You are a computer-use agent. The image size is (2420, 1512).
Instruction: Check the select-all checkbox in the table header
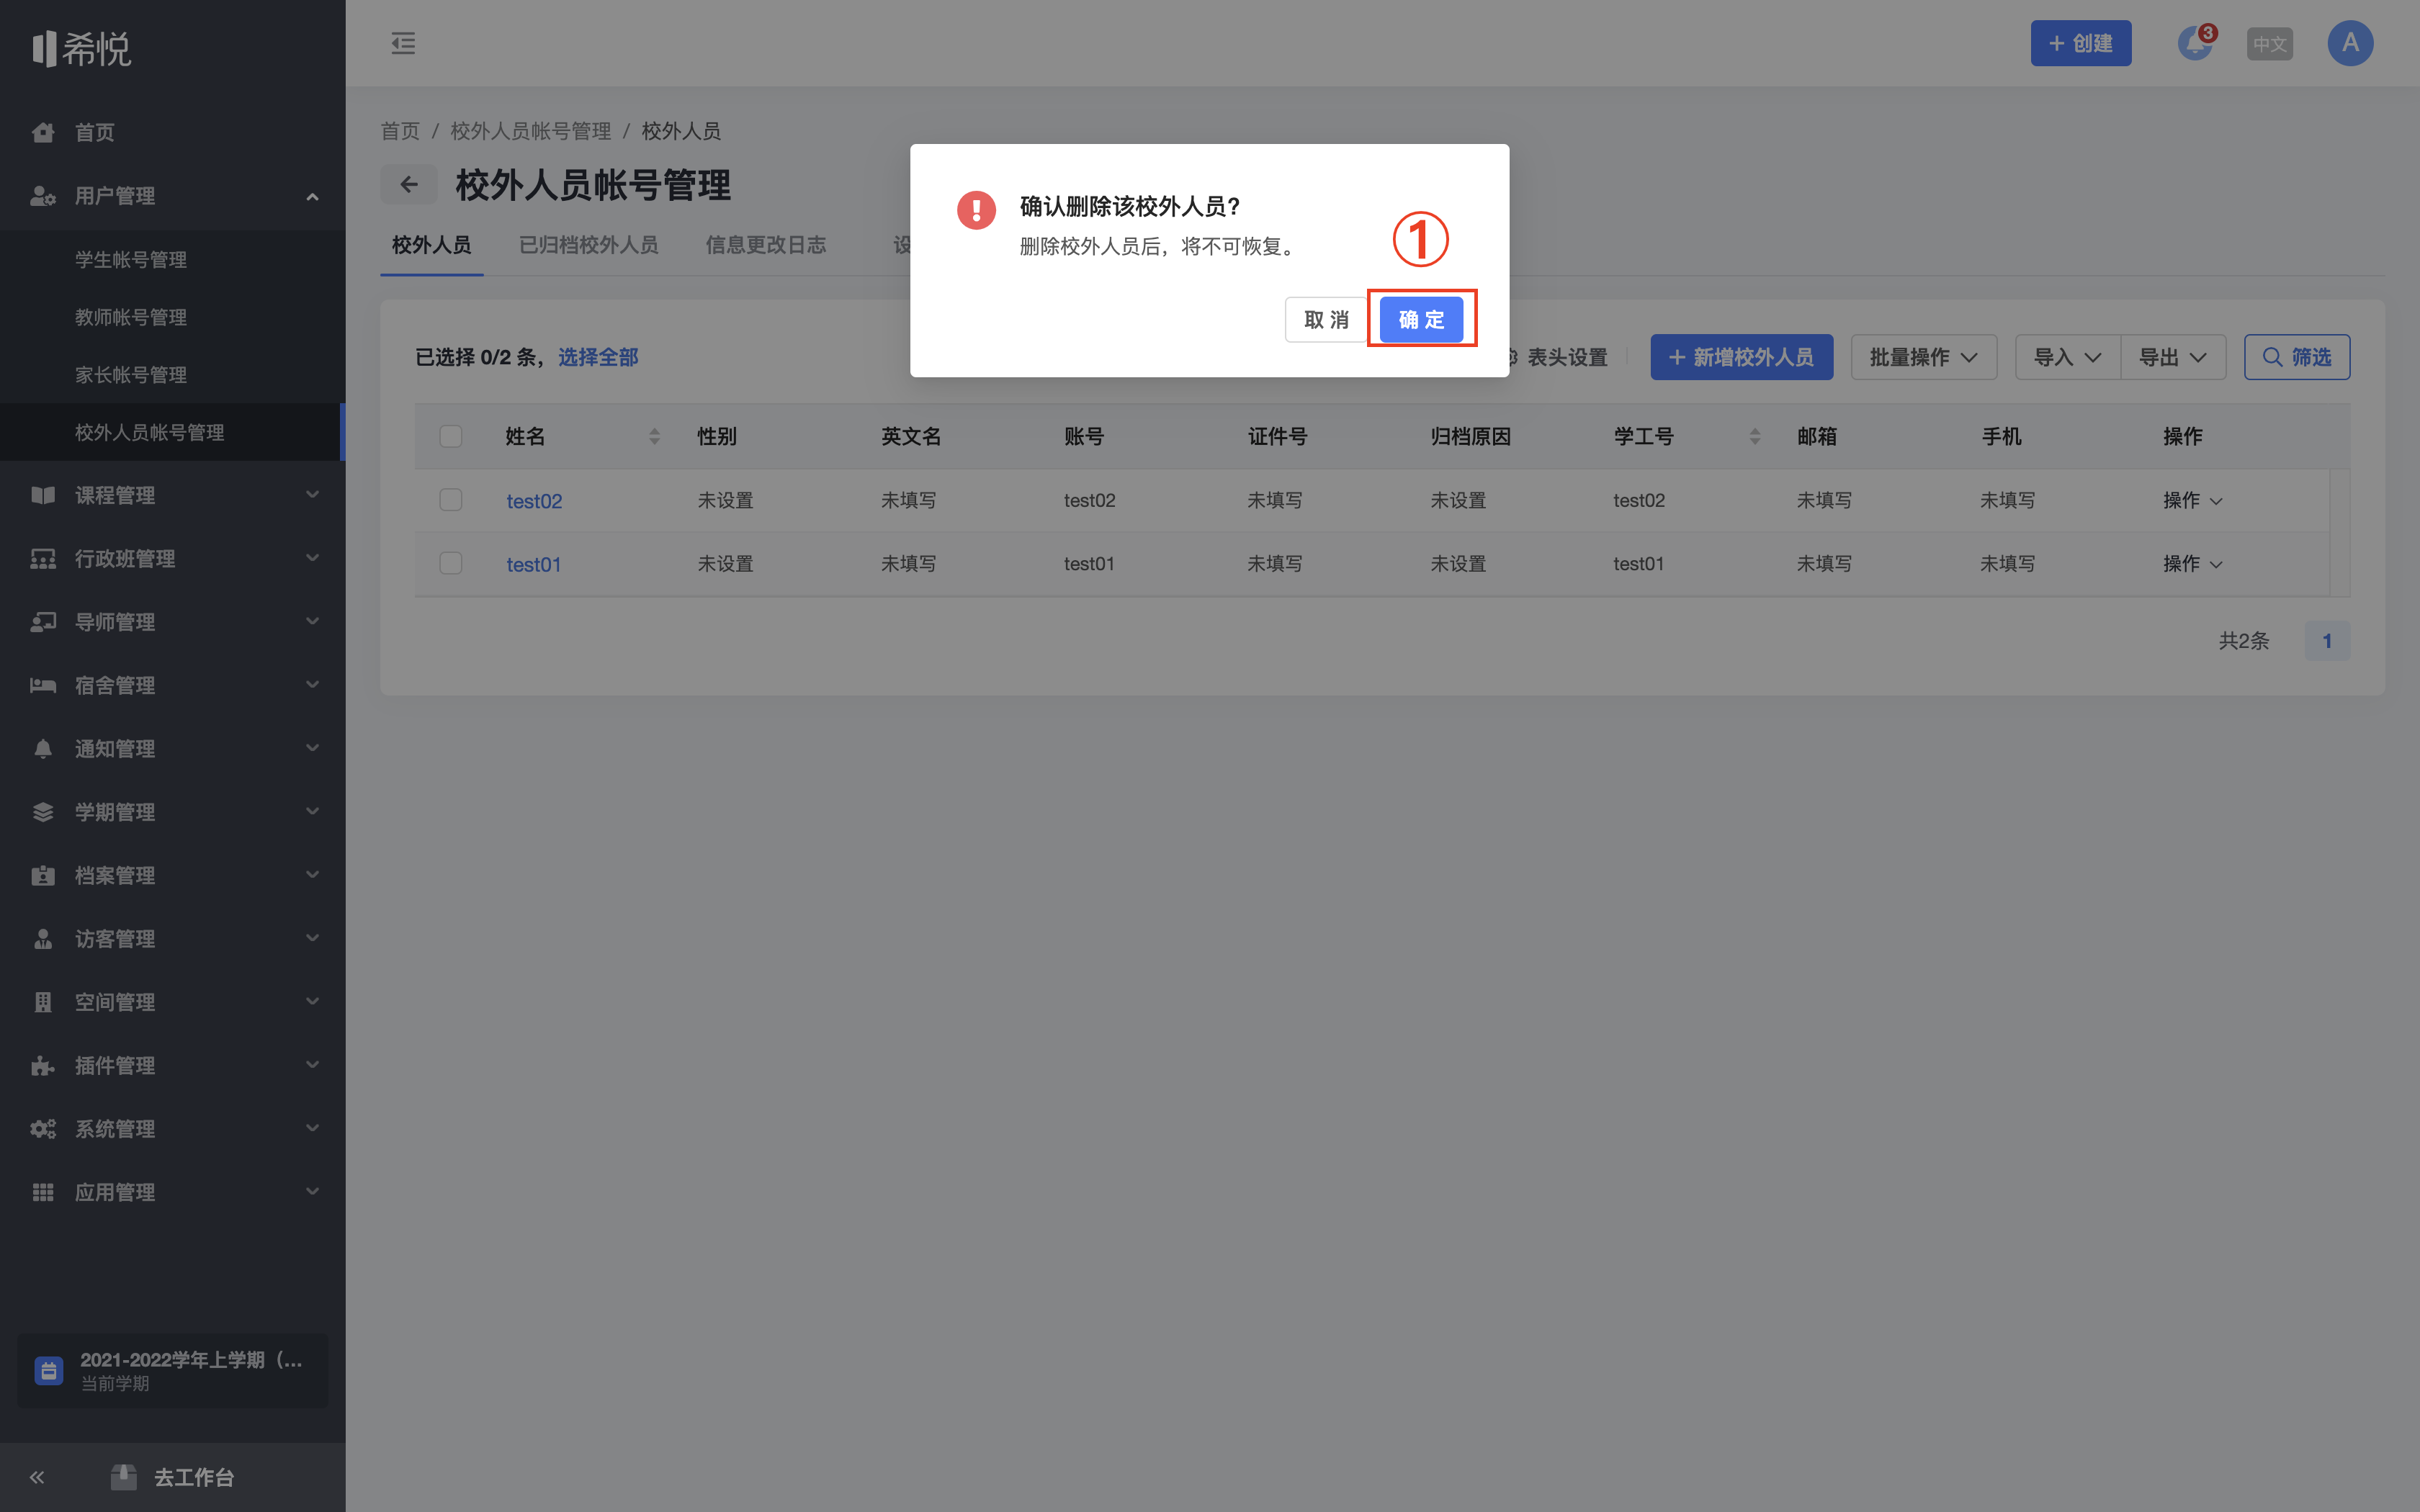coord(451,436)
